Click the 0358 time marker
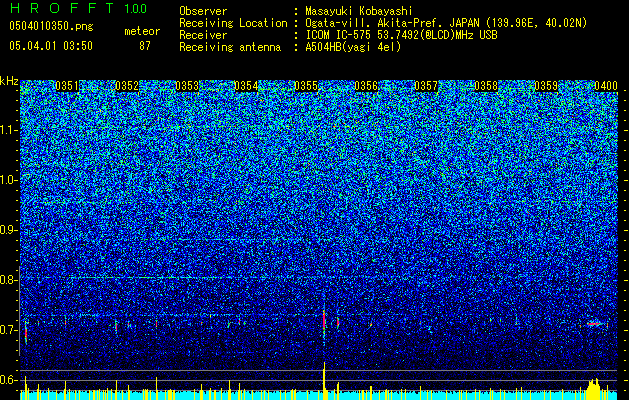 coord(486,86)
